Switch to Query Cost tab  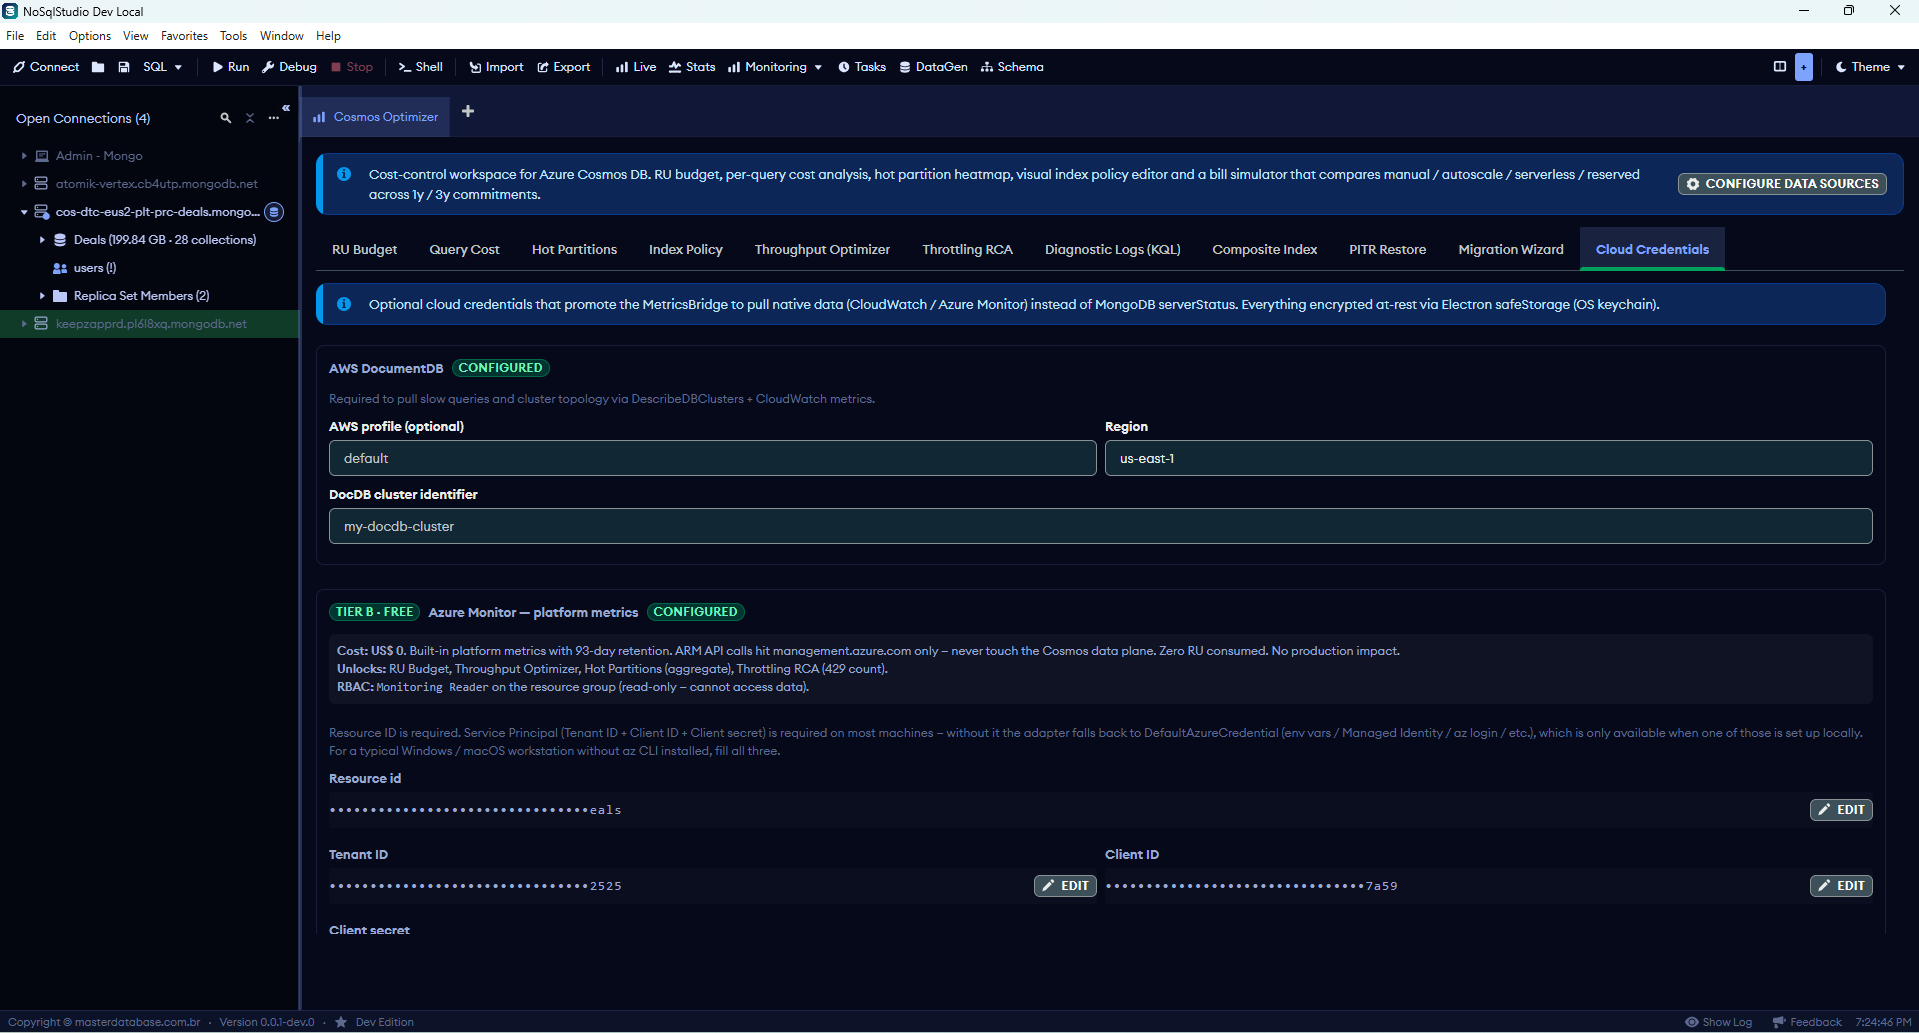click(464, 249)
